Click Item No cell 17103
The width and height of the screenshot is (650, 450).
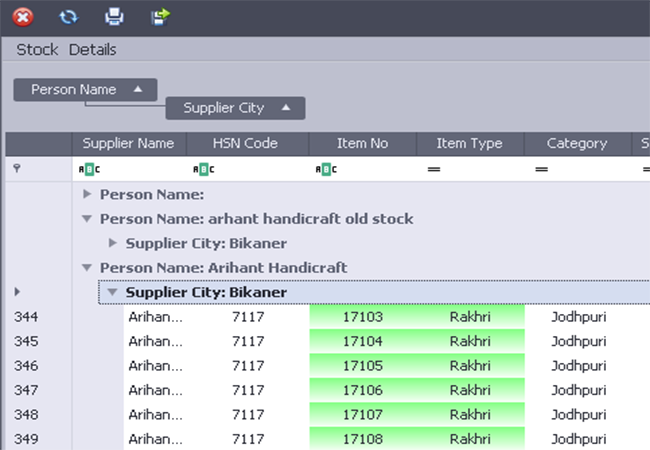363,317
